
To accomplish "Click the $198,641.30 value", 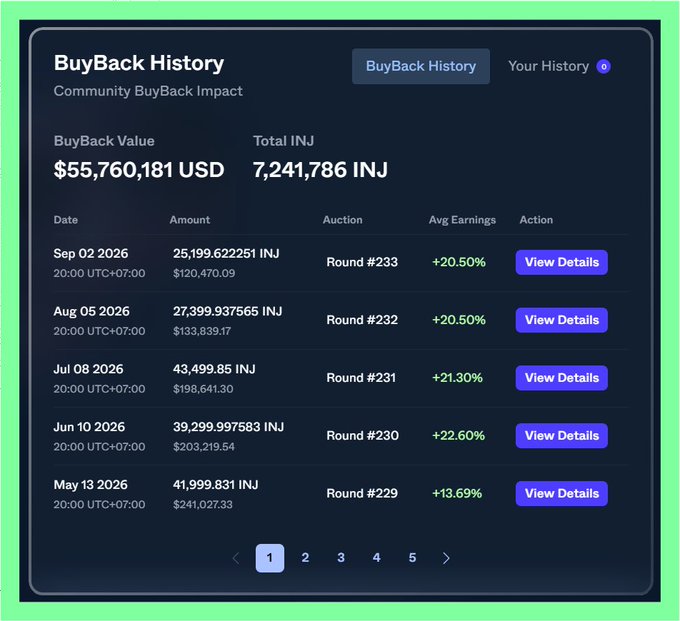I will pos(203,389).
